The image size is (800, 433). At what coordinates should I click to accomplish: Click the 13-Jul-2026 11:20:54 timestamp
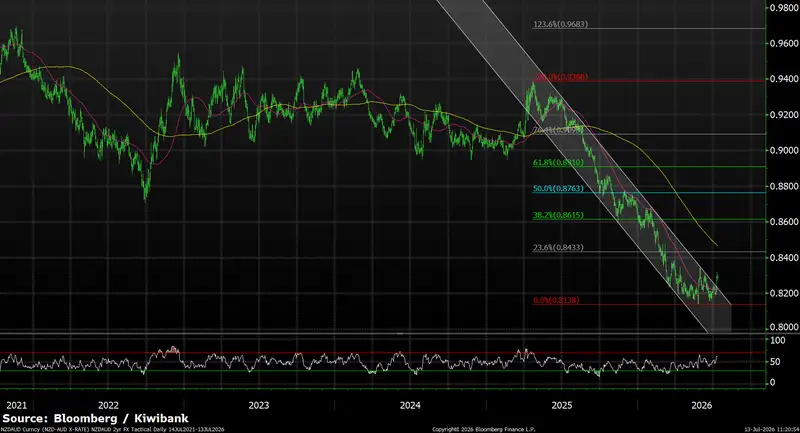(771, 430)
